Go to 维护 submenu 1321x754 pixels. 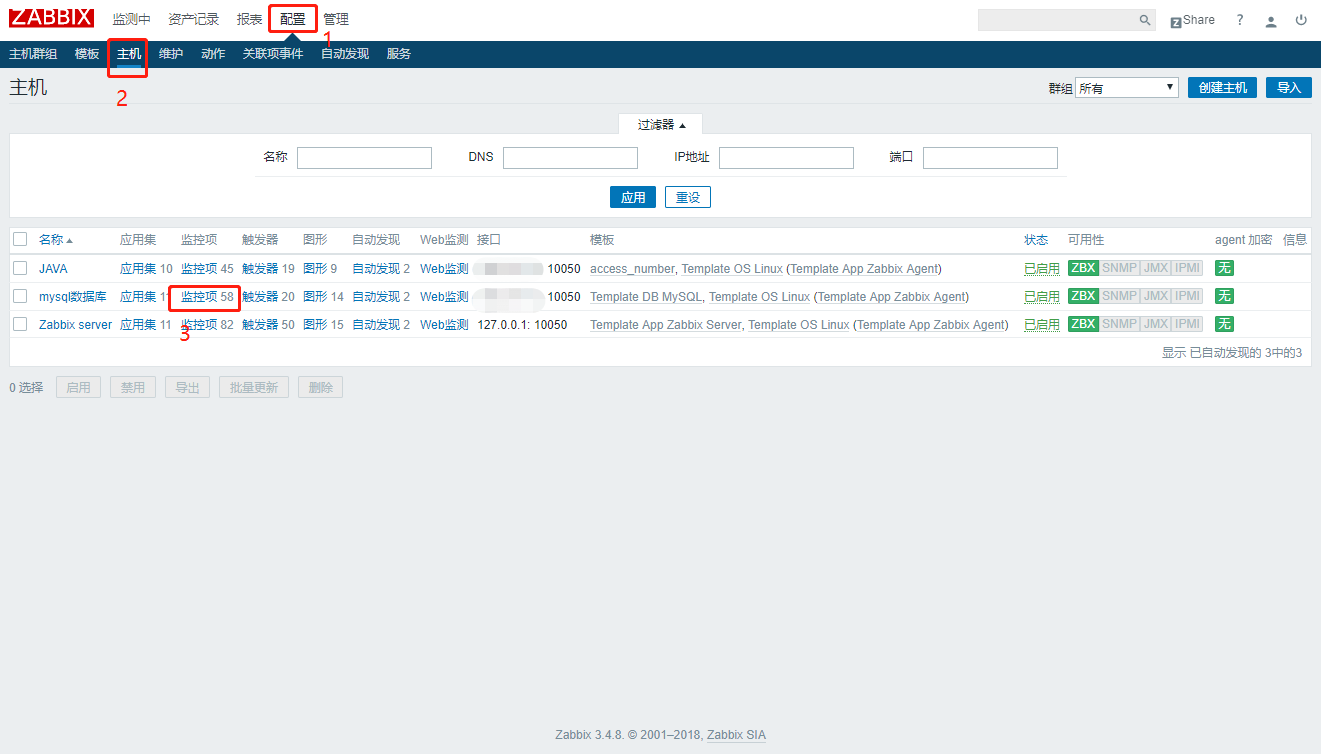click(x=171, y=54)
